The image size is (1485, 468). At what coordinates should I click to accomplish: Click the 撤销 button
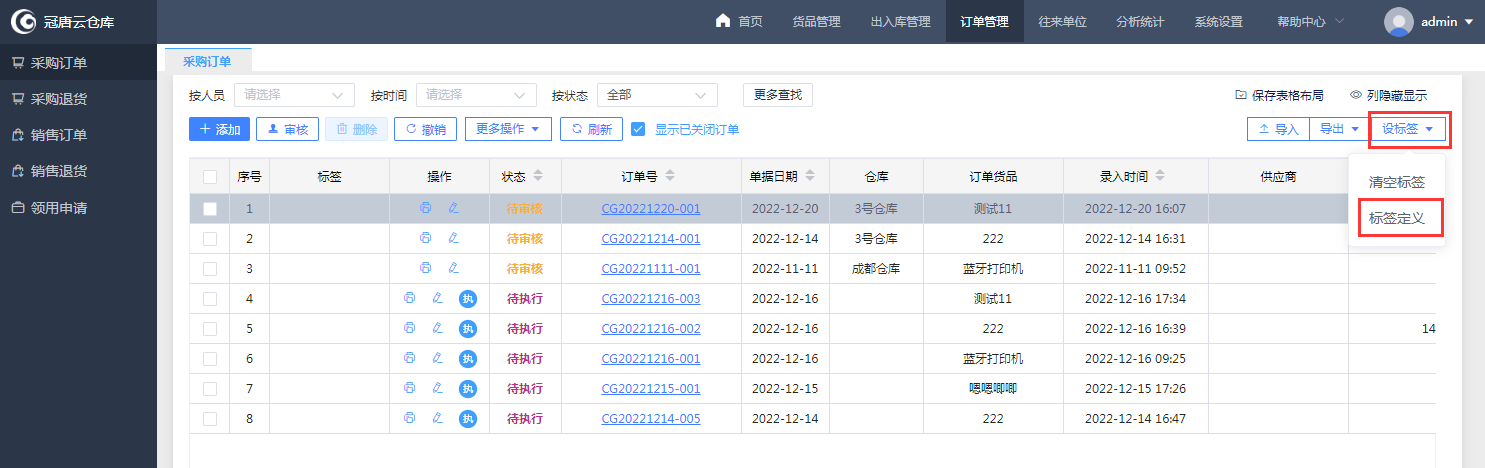[425, 129]
